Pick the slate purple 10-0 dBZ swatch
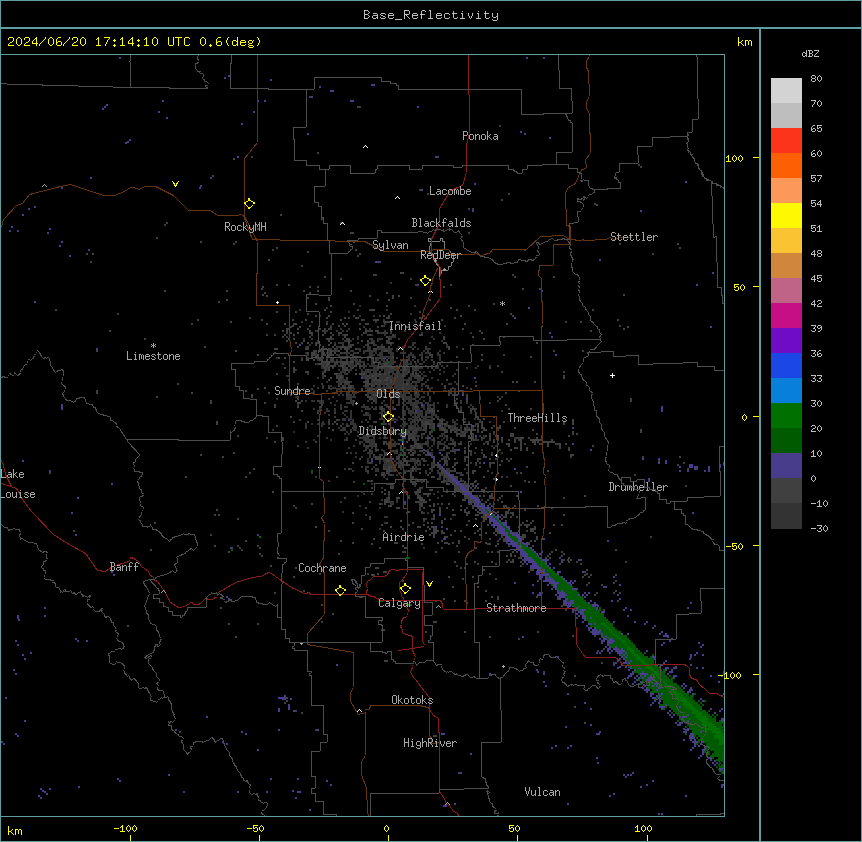The image size is (862, 842). tap(786, 466)
